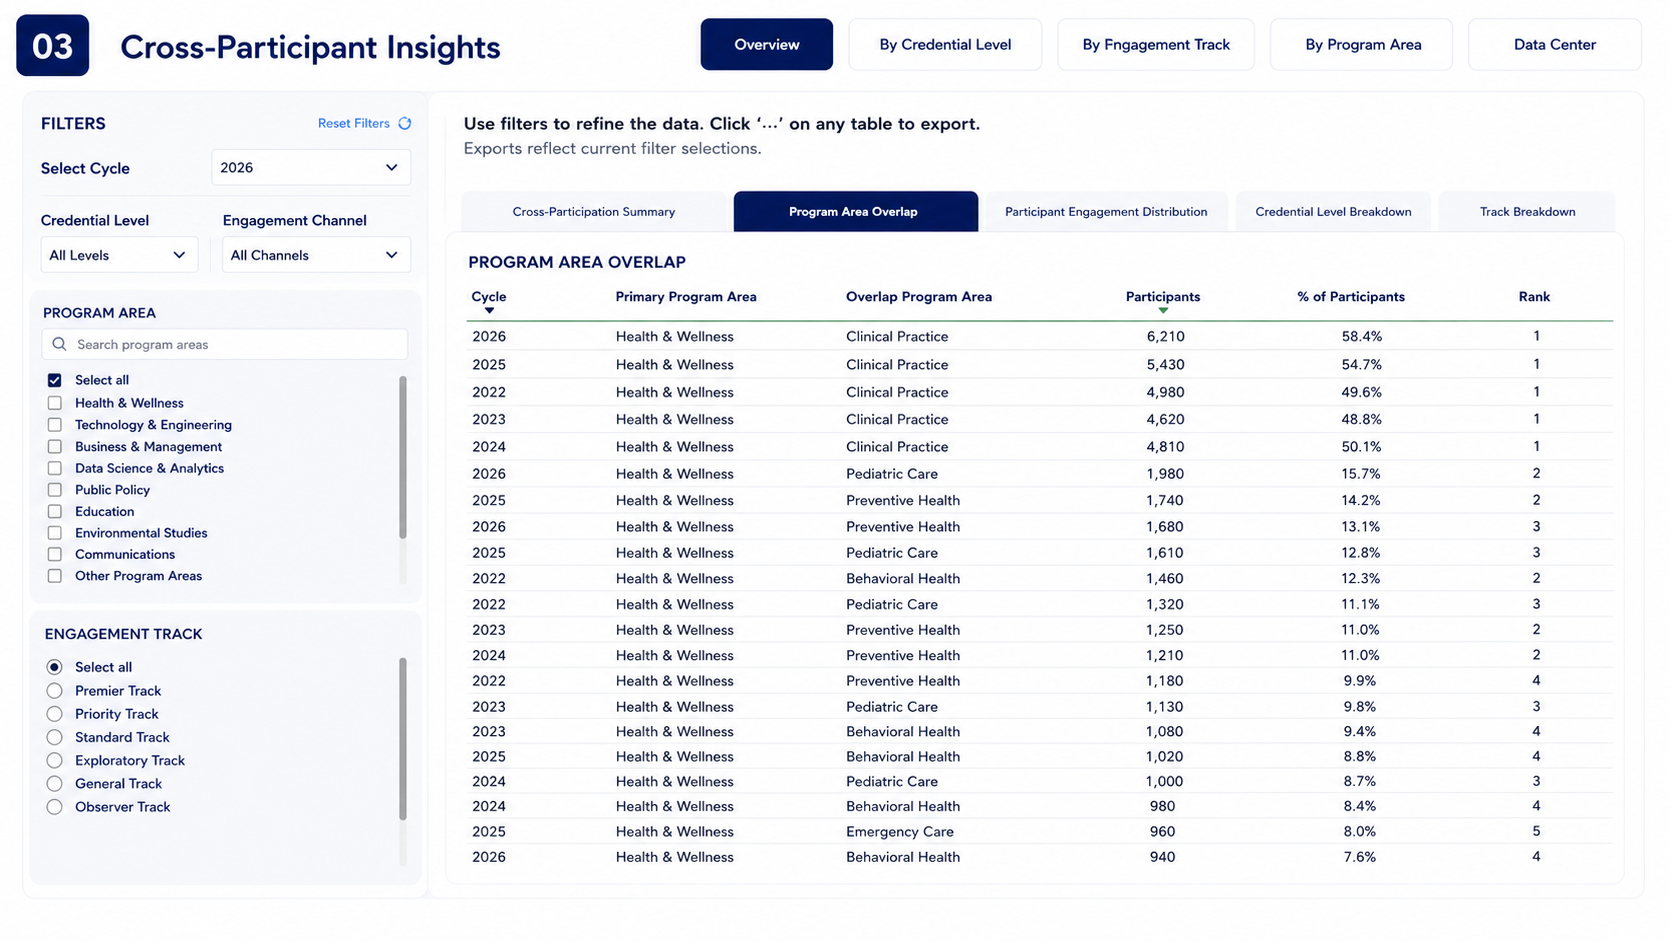Screen dimensions: 1670x941
Task: Select the Premier Track radio button
Action: [55, 691]
